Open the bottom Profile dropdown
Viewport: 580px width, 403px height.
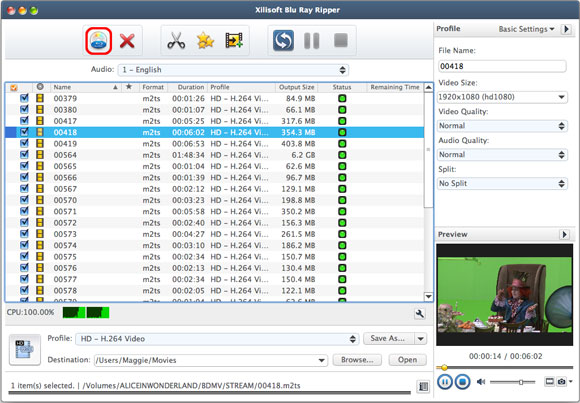pyautogui.click(x=217, y=339)
